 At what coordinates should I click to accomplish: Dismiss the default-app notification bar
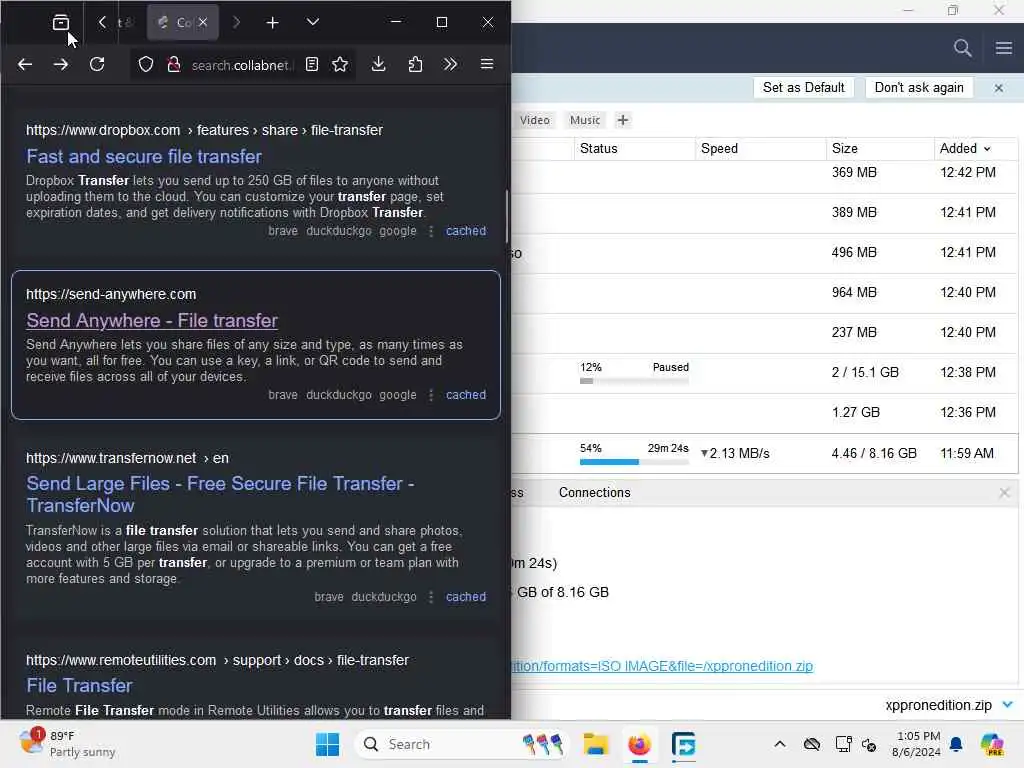coord(999,88)
